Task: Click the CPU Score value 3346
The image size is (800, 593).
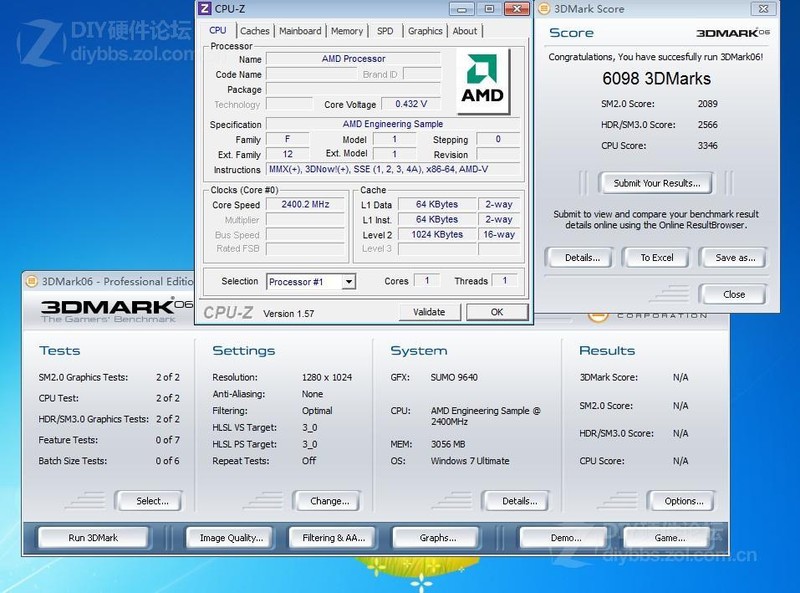Action: point(707,145)
